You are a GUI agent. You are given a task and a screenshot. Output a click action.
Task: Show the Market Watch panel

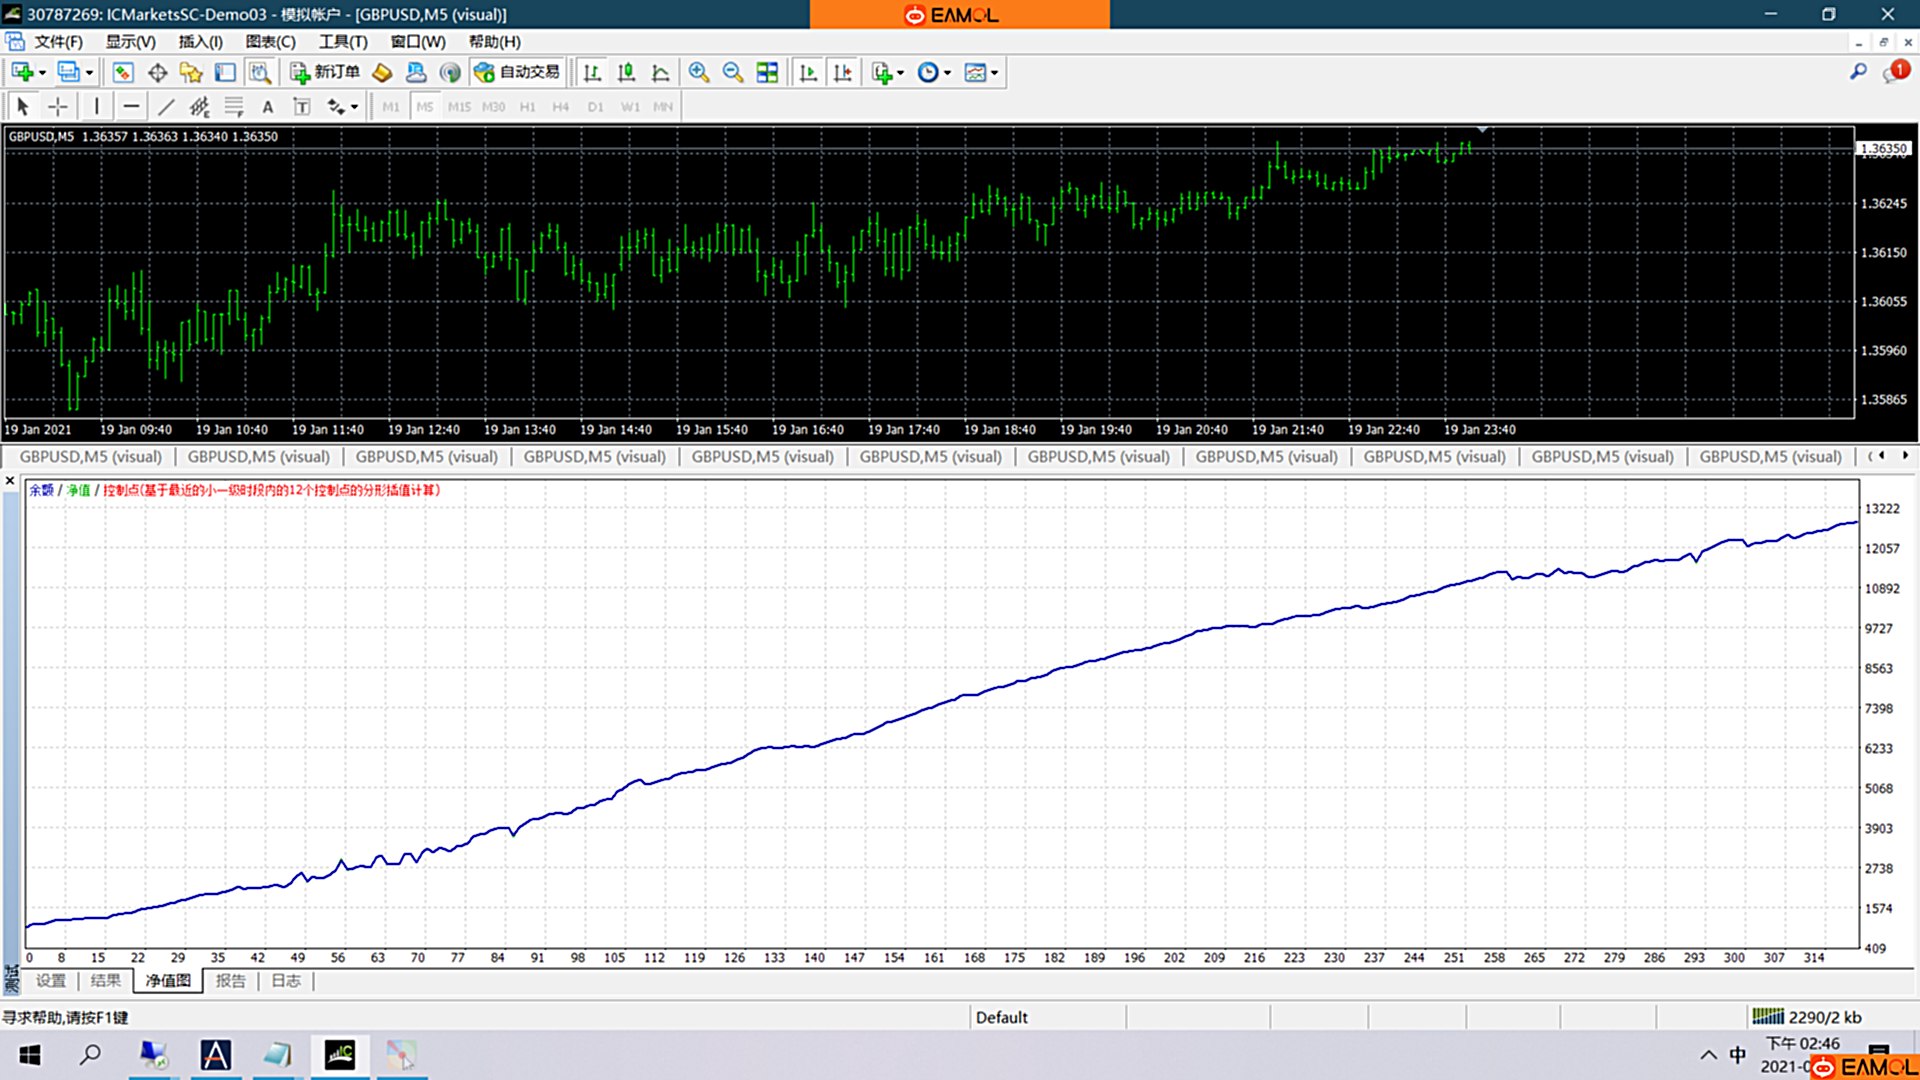click(x=123, y=72)
